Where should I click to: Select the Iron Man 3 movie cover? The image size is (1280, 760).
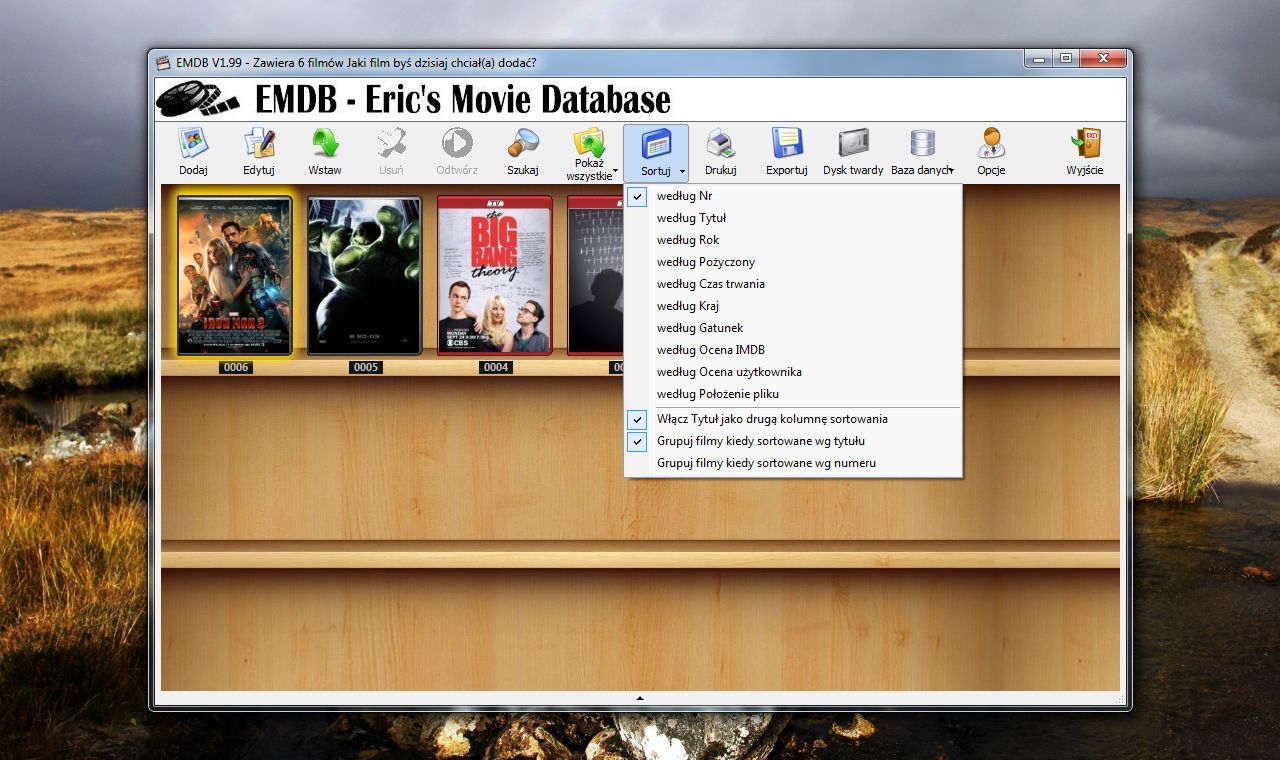pos(235,276)
